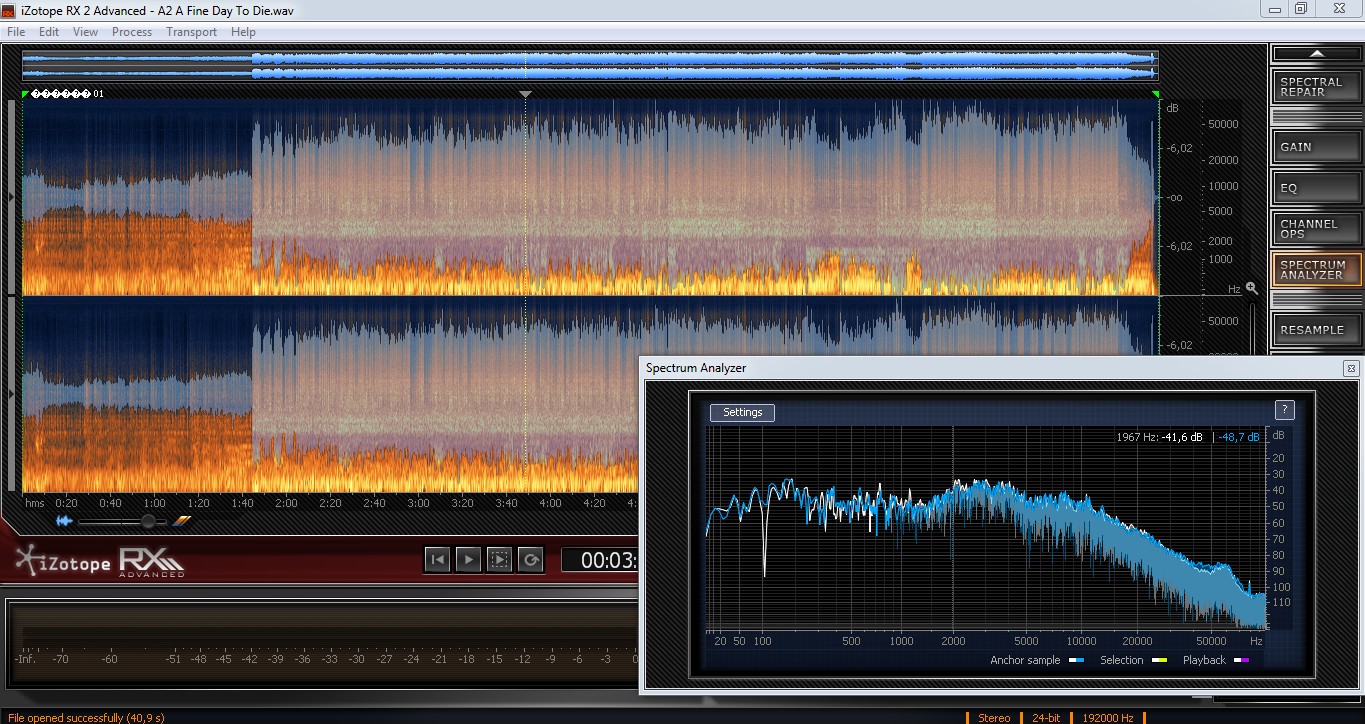
Task: Click the playhead marker triangle above spectrogram
Action: point(526,94)
